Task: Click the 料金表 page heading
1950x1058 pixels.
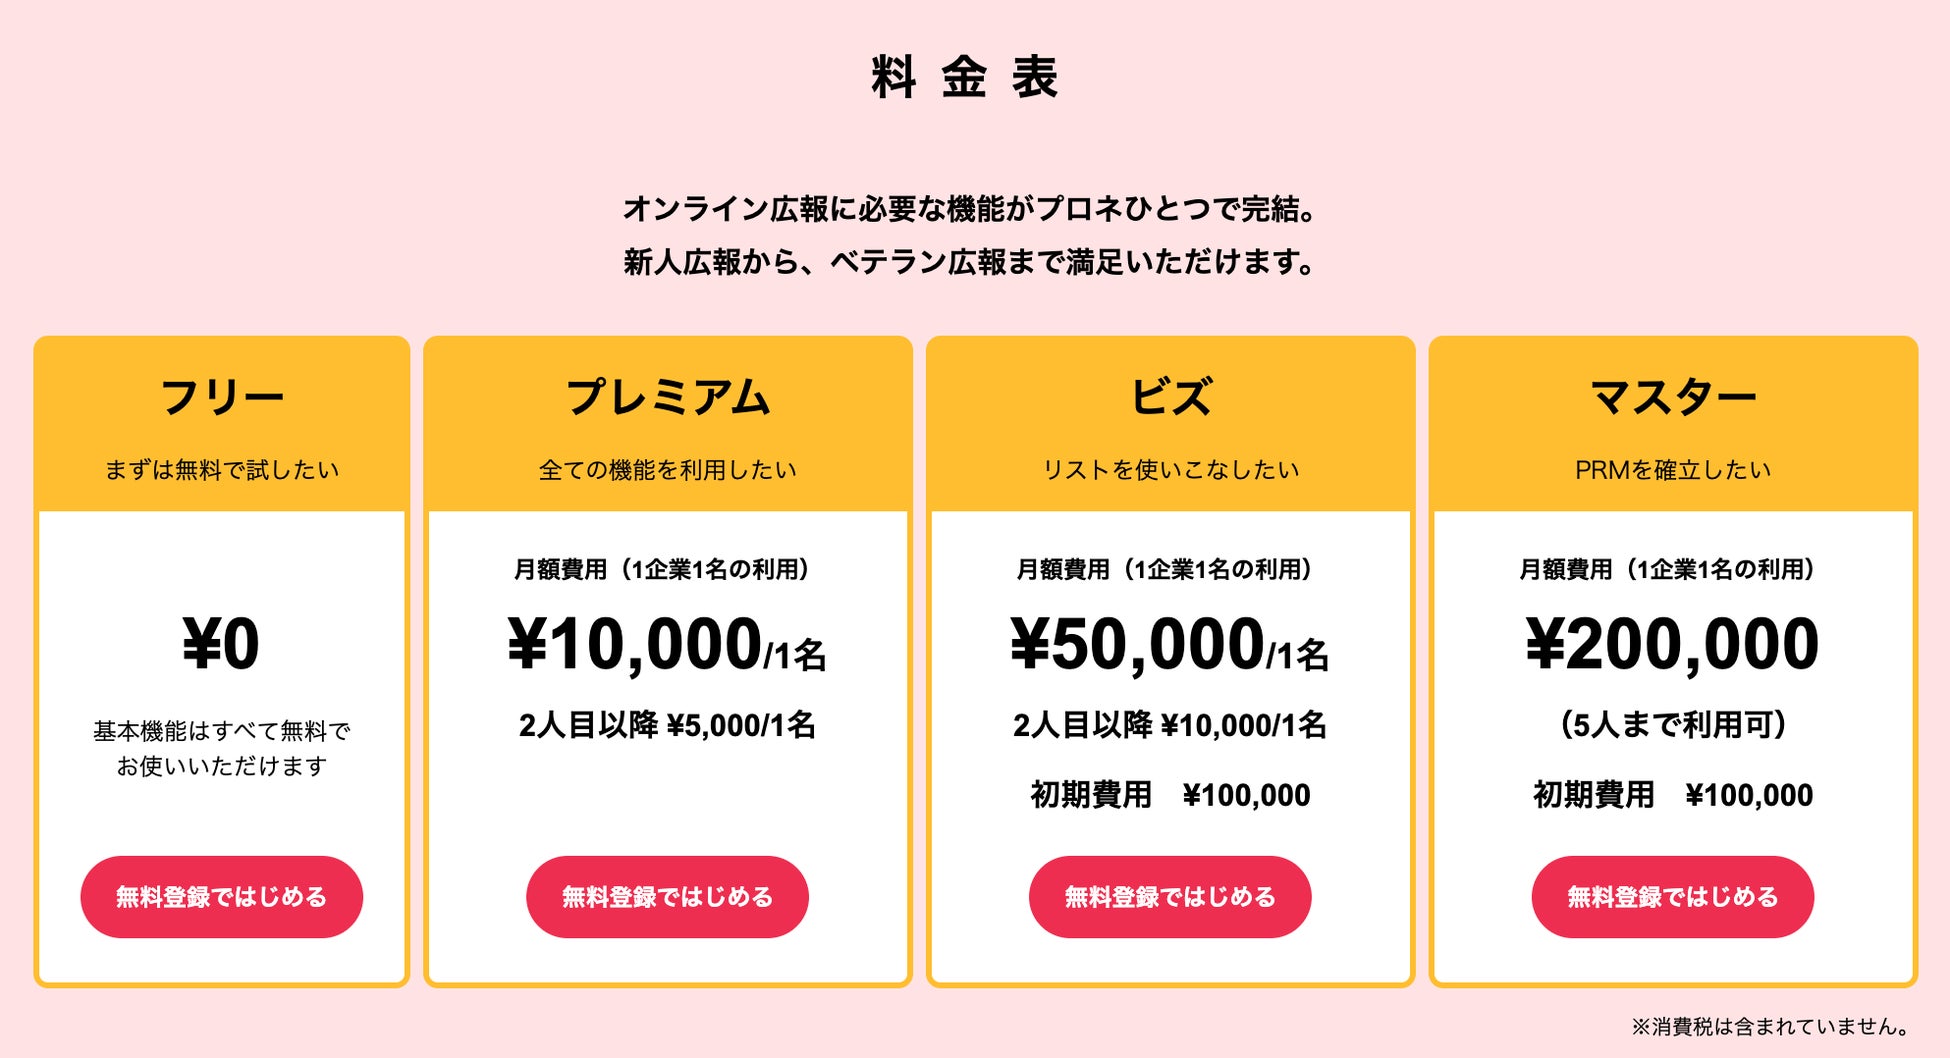Action: click(x=965, y=77)
